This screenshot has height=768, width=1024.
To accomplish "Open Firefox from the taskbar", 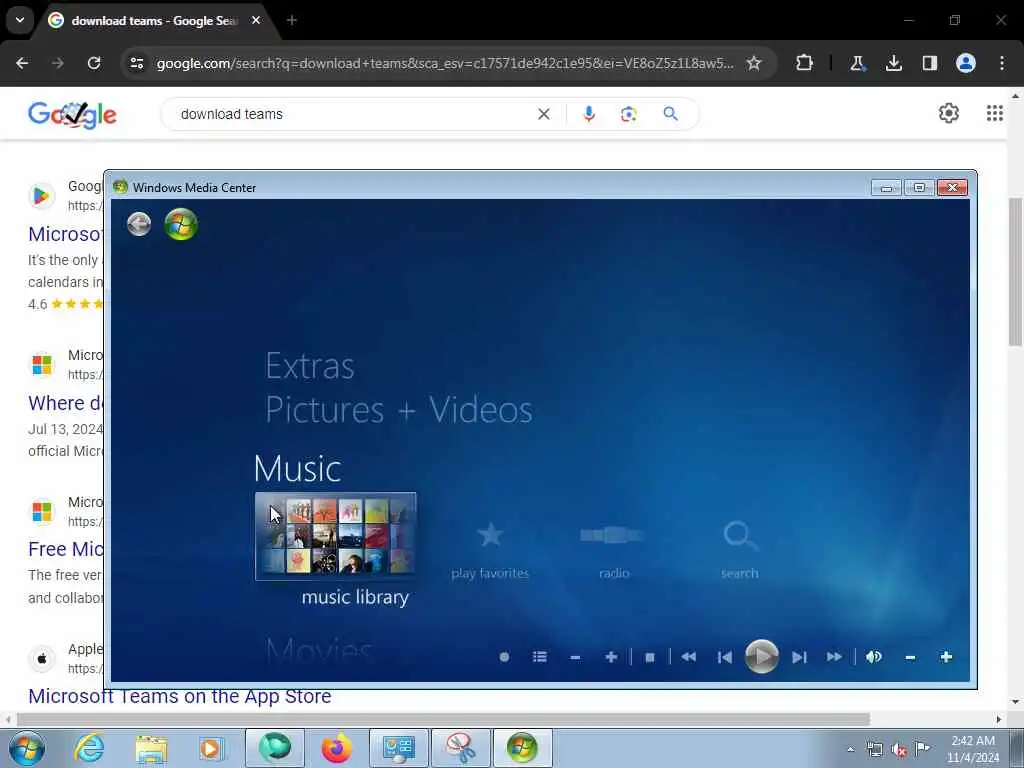I will (337, 748).
